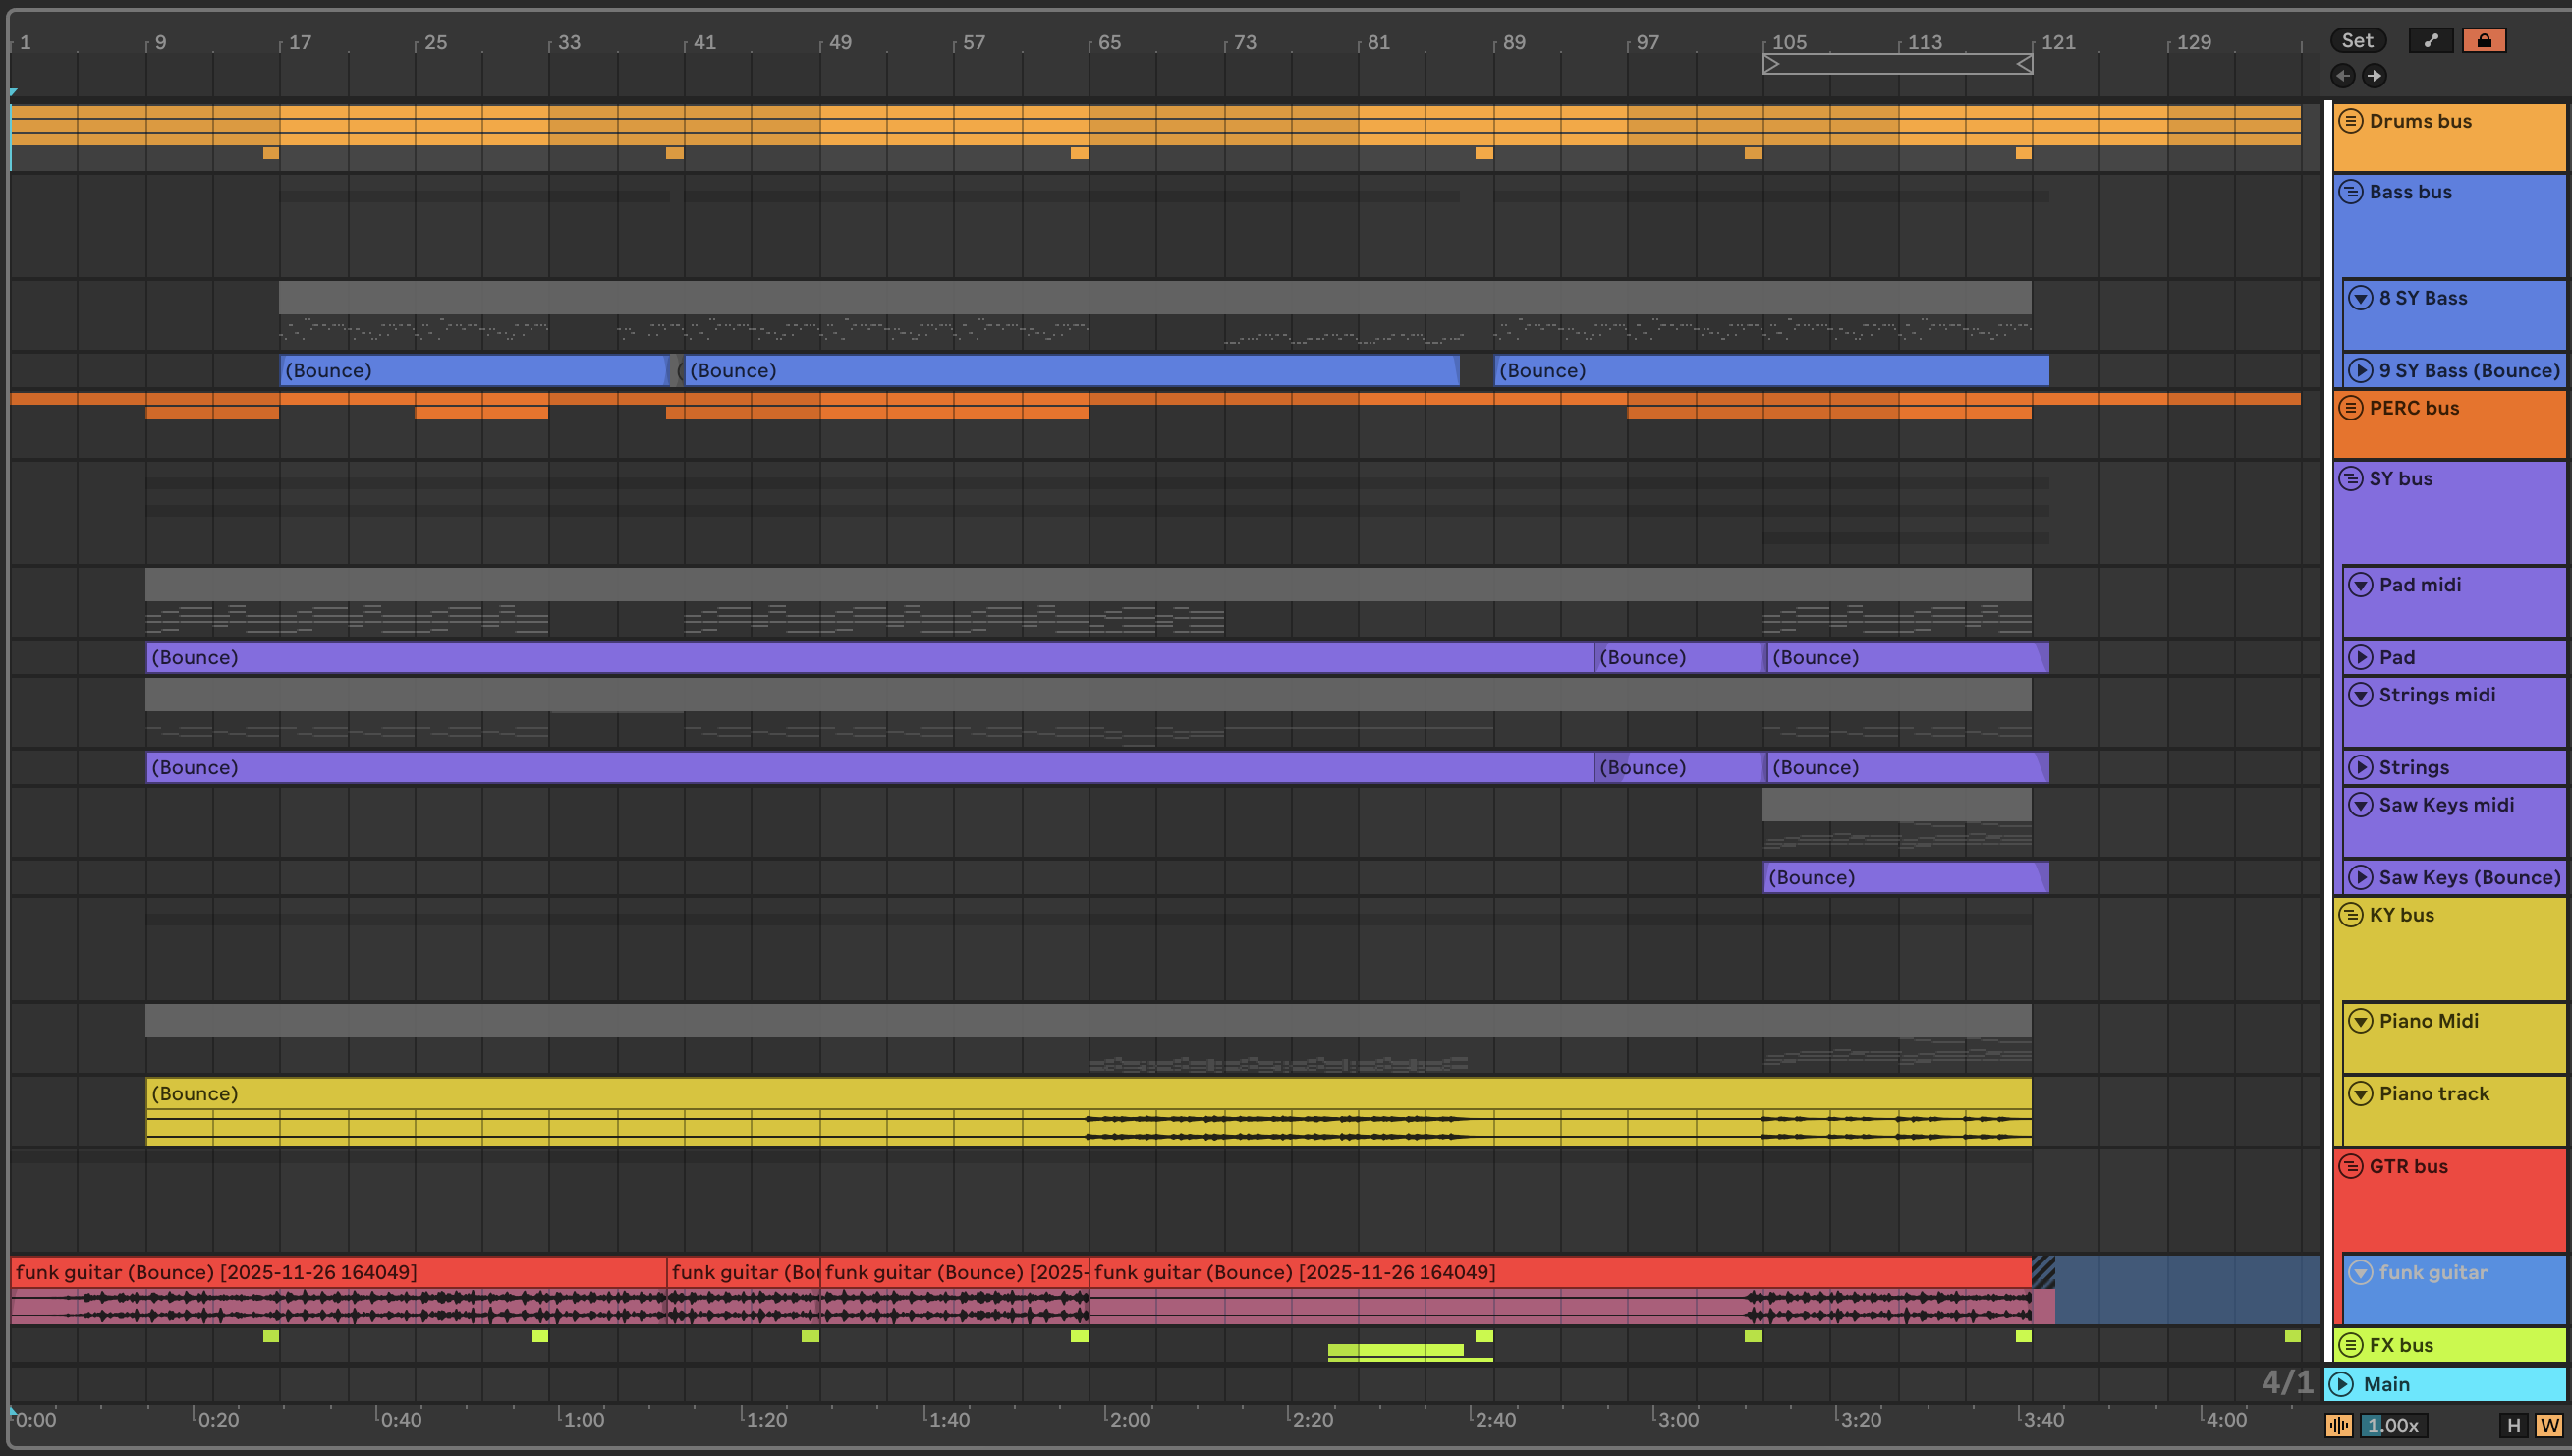
Task: Click bar 65 in the timeline ruler
Action: (1108, 42)
